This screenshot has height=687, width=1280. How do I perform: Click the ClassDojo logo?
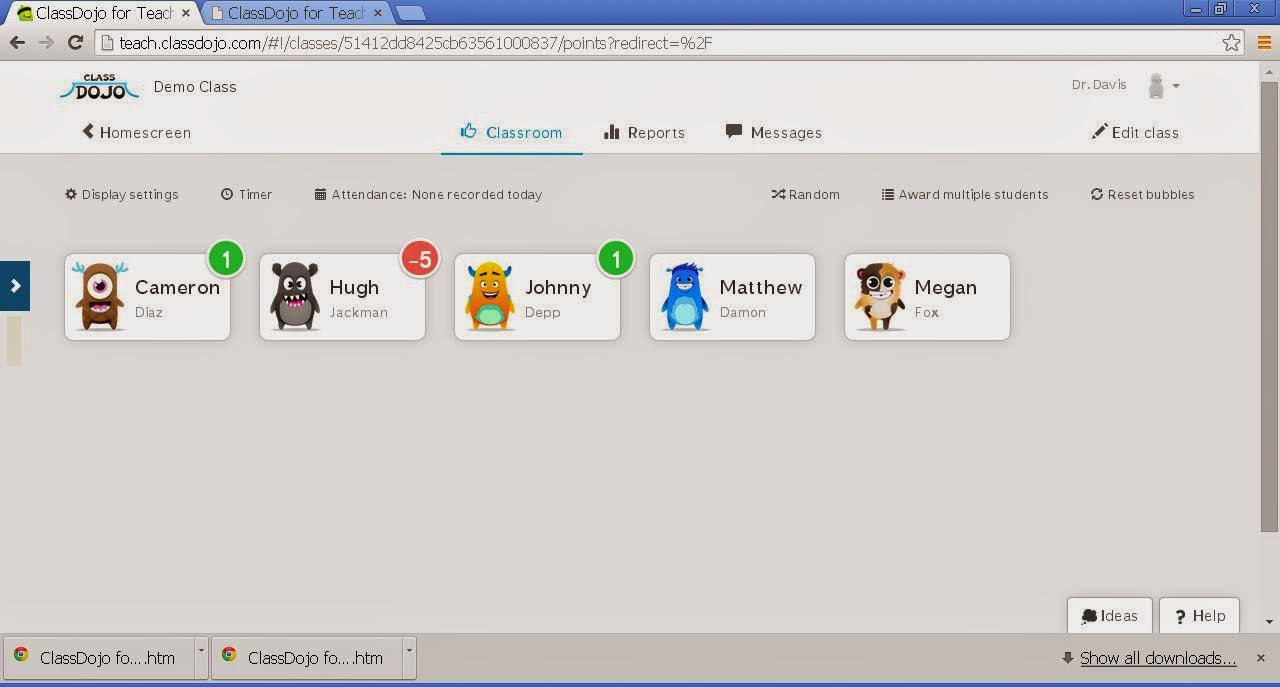tap(99, 87)
